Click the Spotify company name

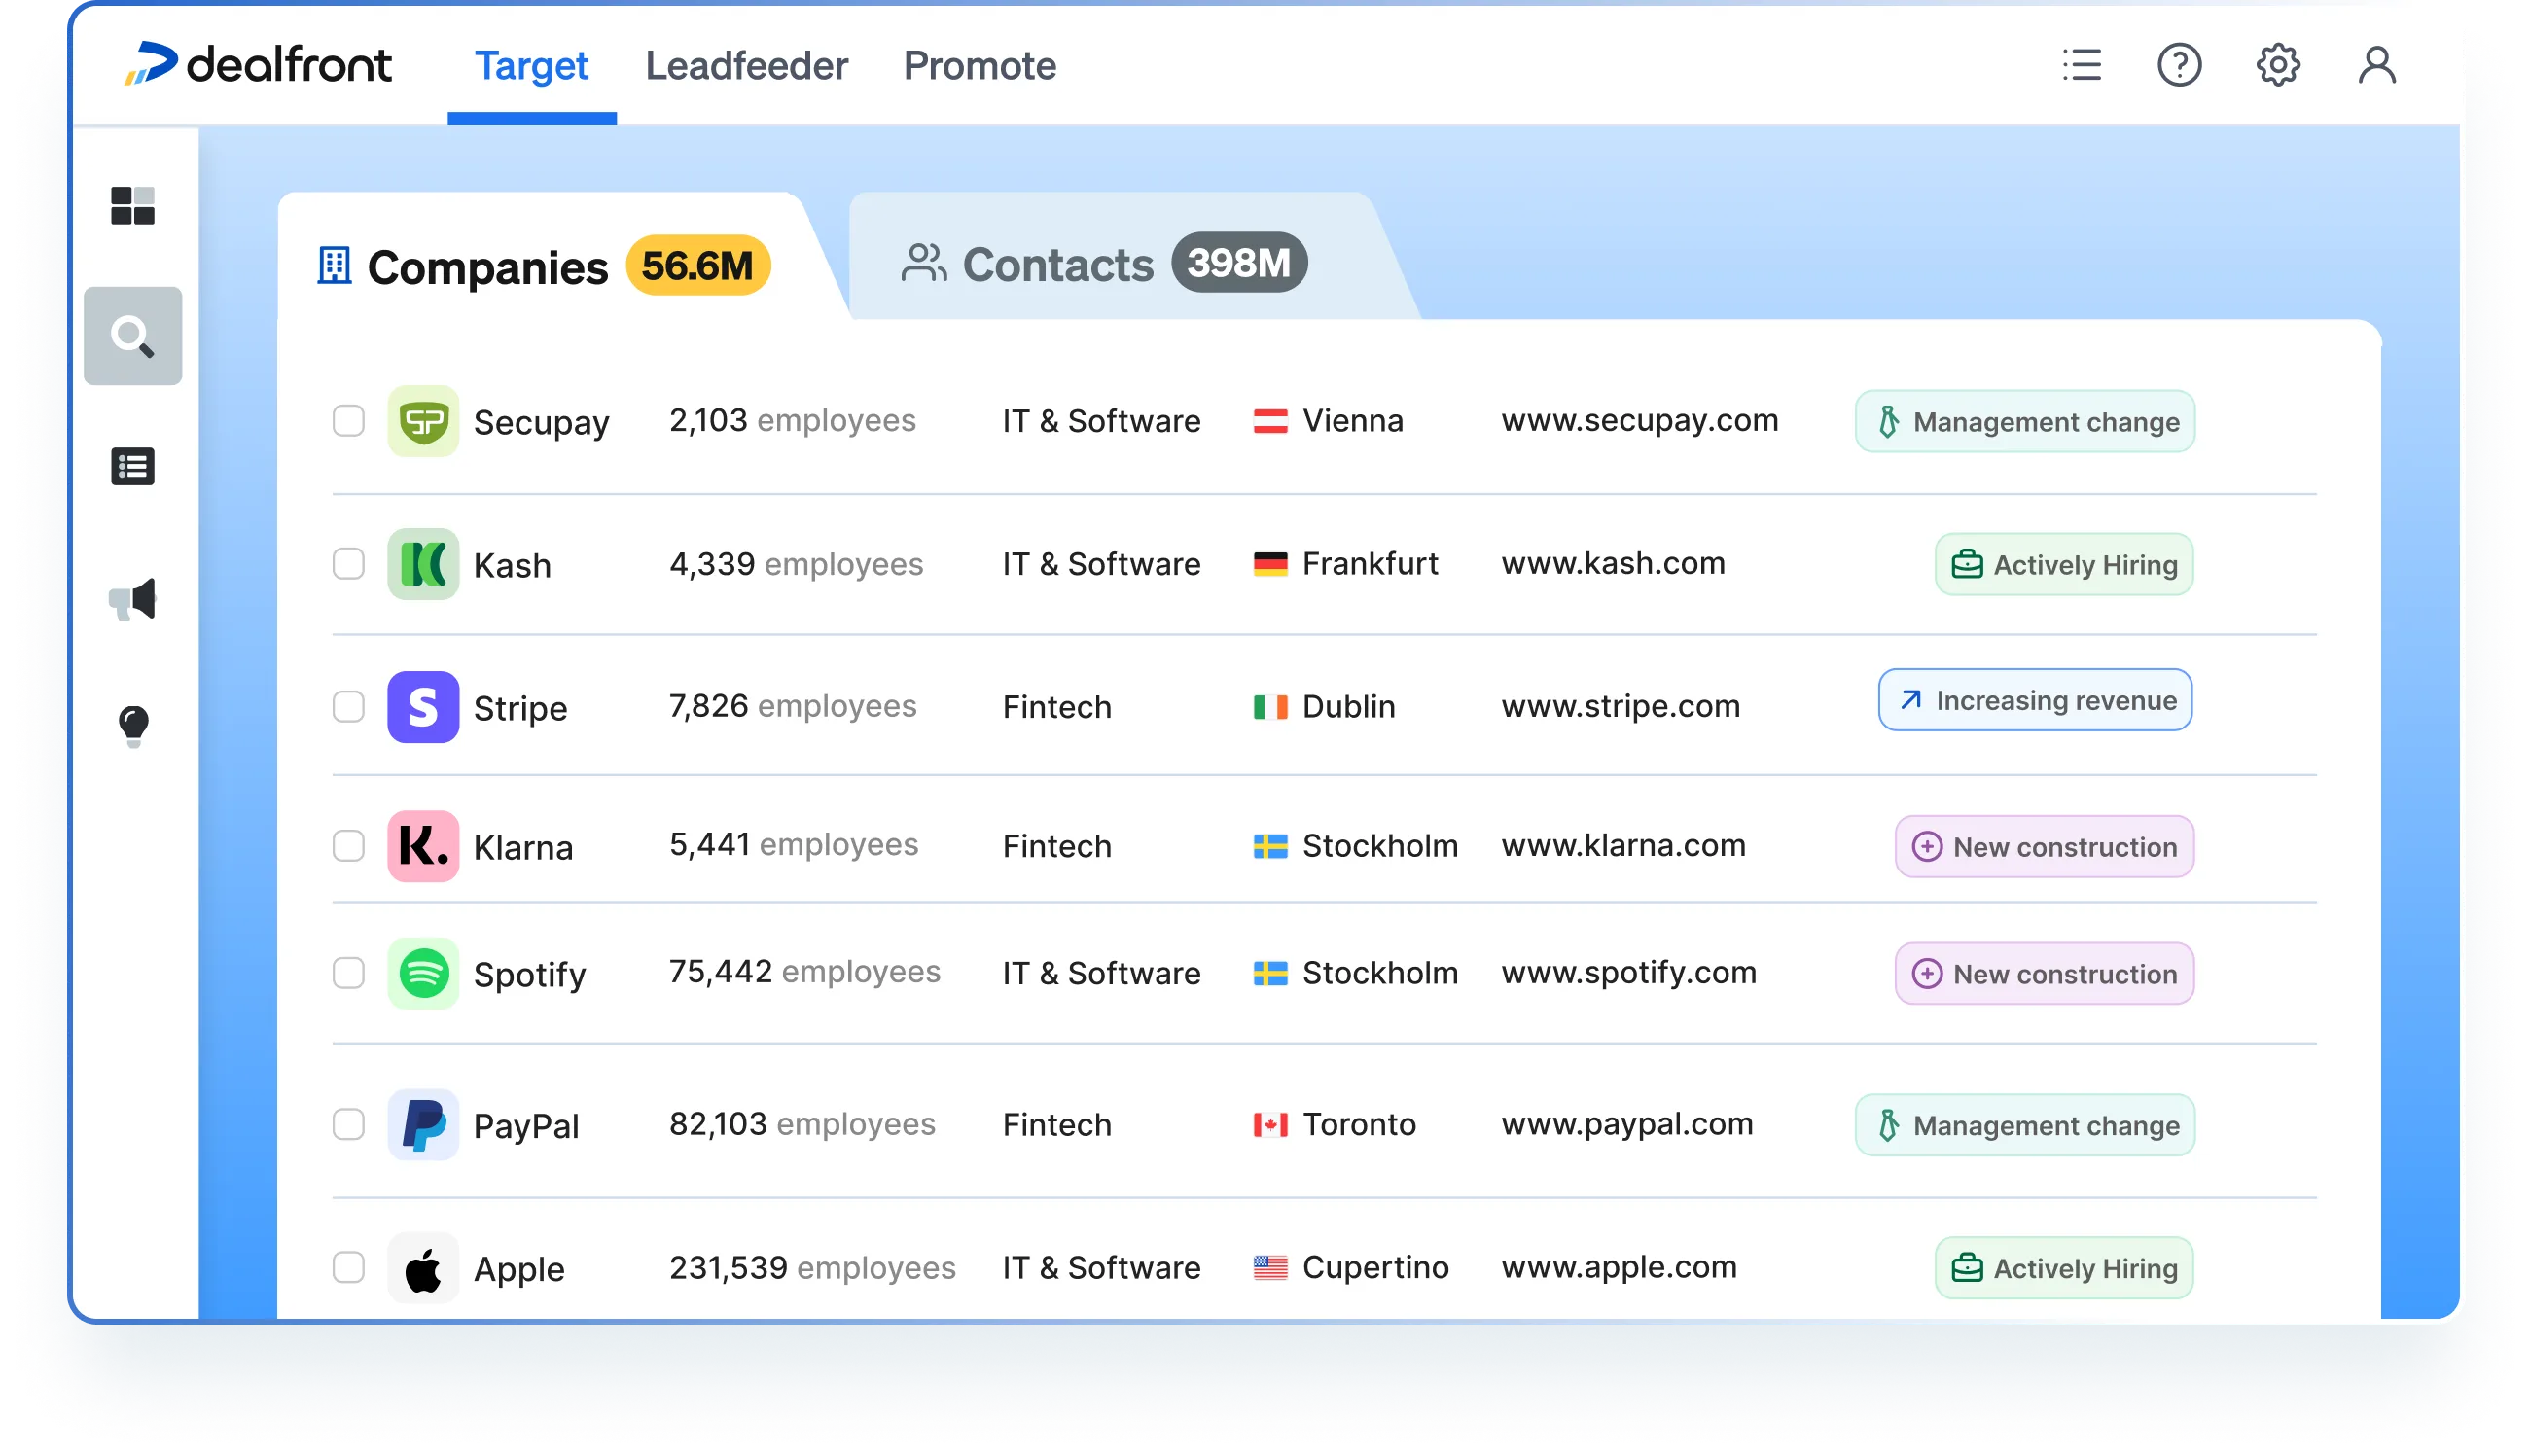[529, 975]
